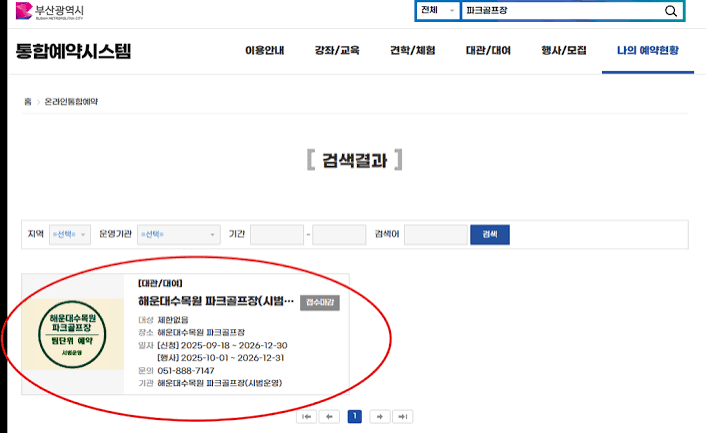Screen dimensions: 706x433
Task: Open the 대관/대여 menu
Action: tap(488, 50)
